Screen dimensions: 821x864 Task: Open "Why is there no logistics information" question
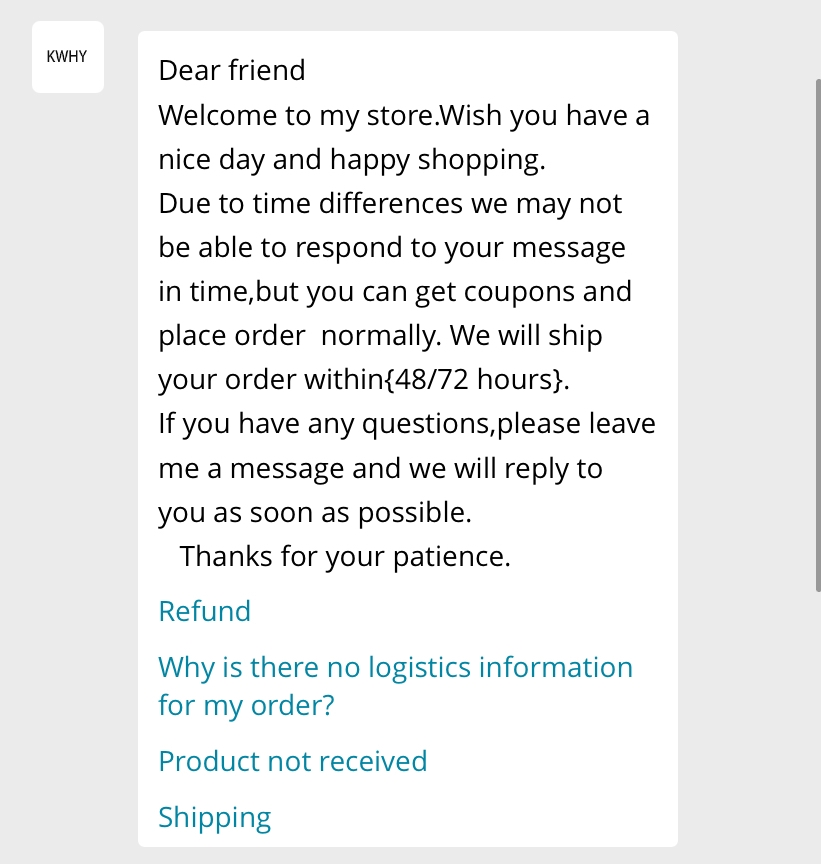(x=395, y=685)
